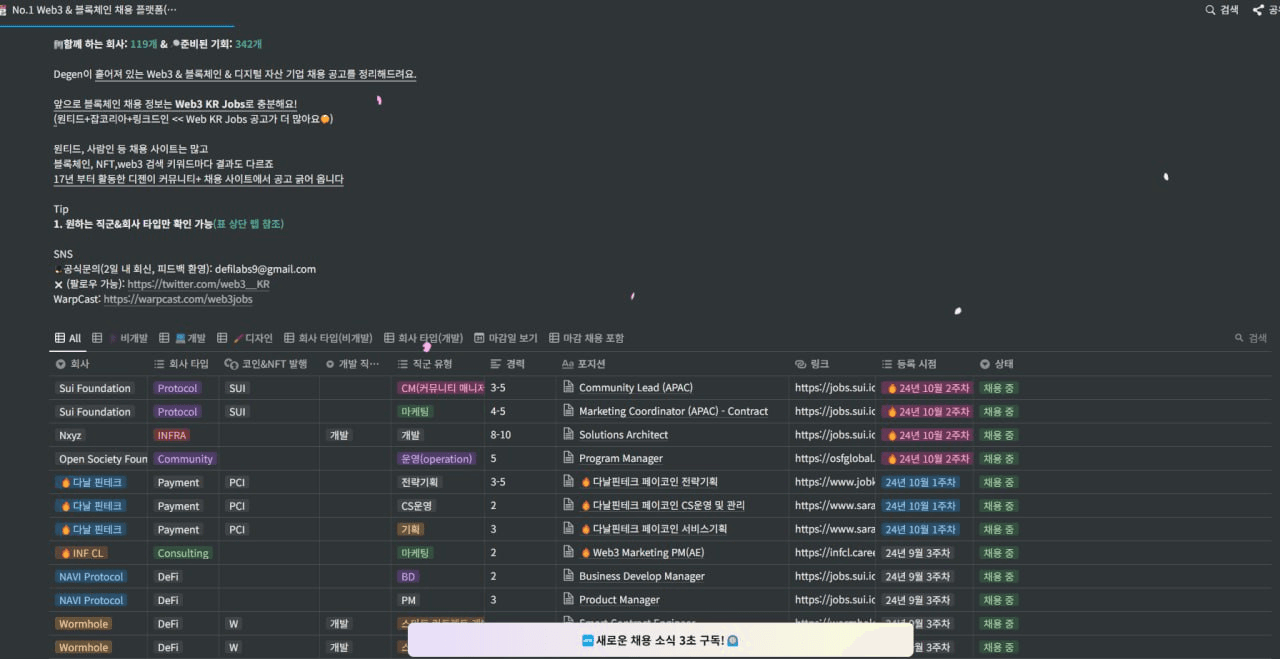Click the document icon beside Product Manager
Image resolution: width=1280 pixels, height=659 pixels.
568,600
